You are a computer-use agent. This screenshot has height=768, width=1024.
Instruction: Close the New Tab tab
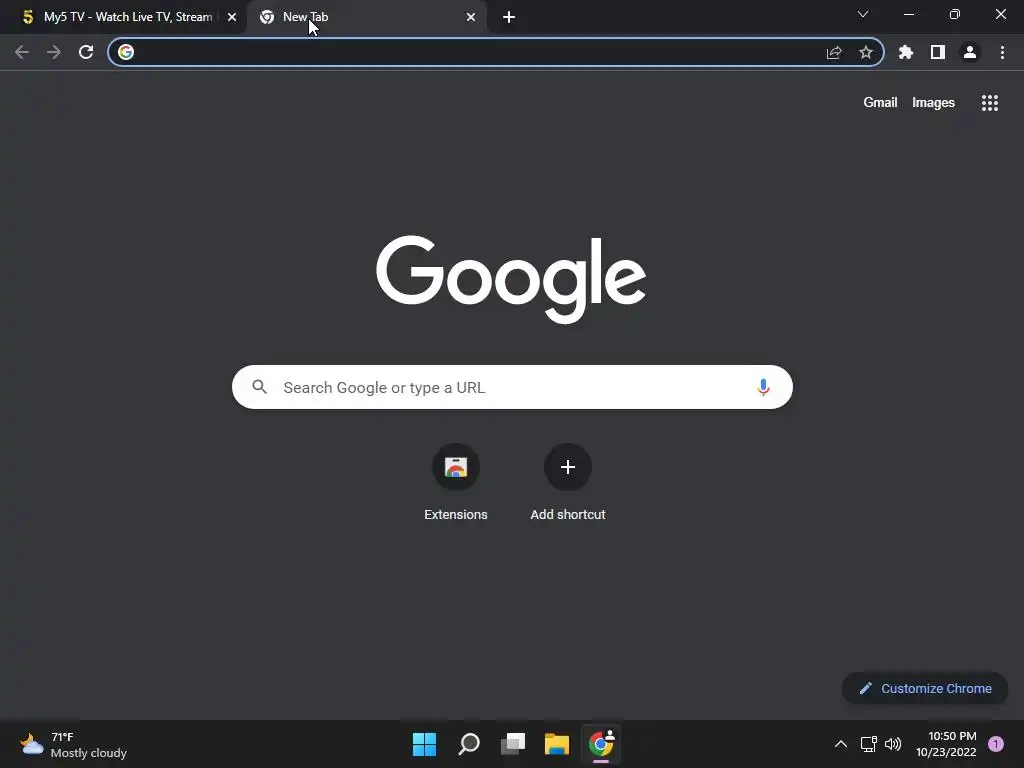tap(471, 17)
